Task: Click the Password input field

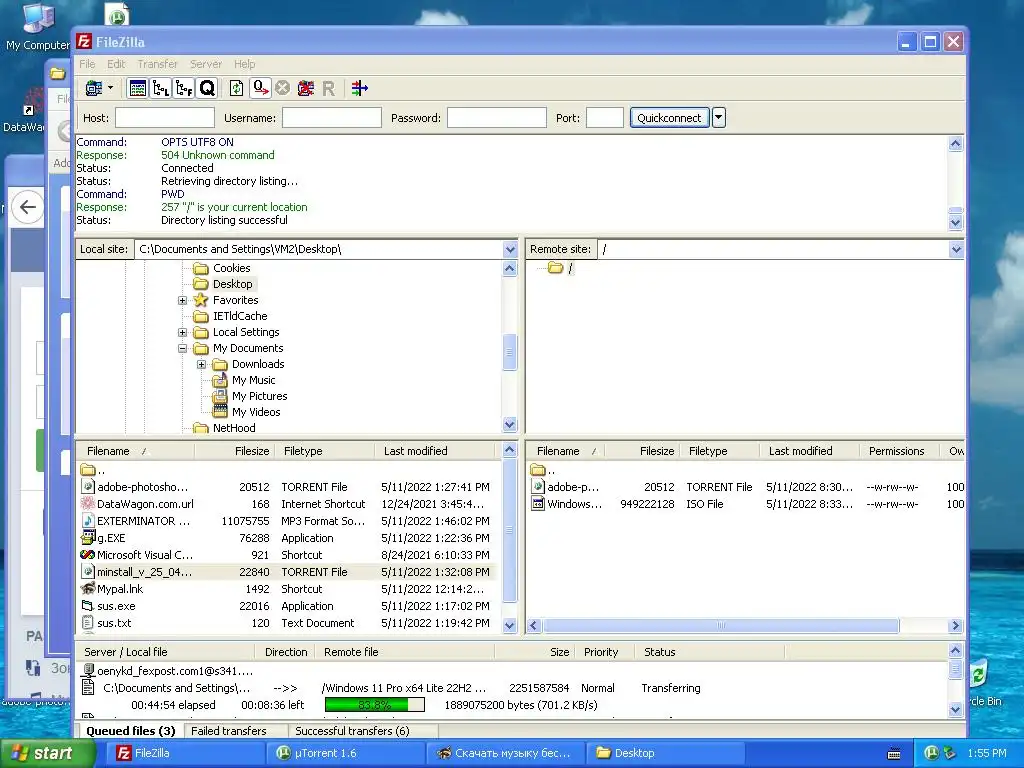Action: [496, 118]
